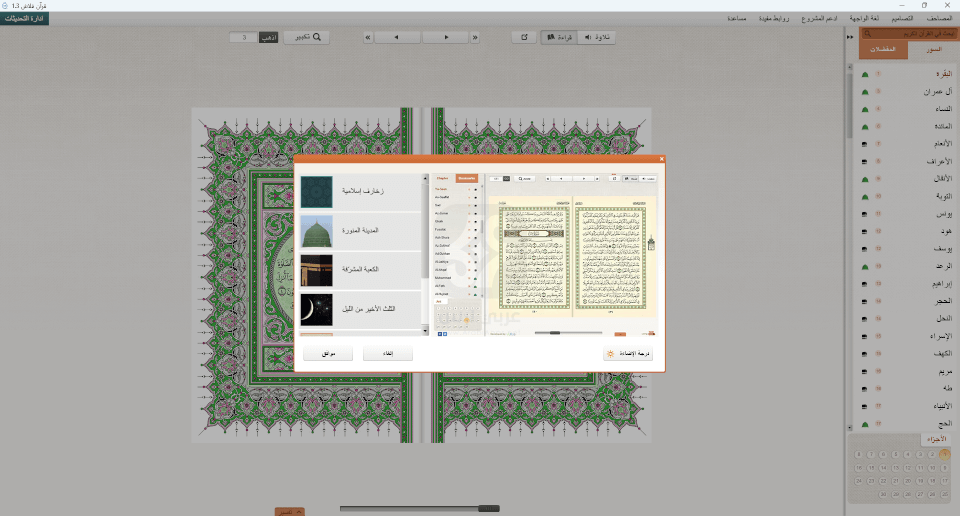
Task: Confirm the theme with the موافق button
Action: click(328, 354)
